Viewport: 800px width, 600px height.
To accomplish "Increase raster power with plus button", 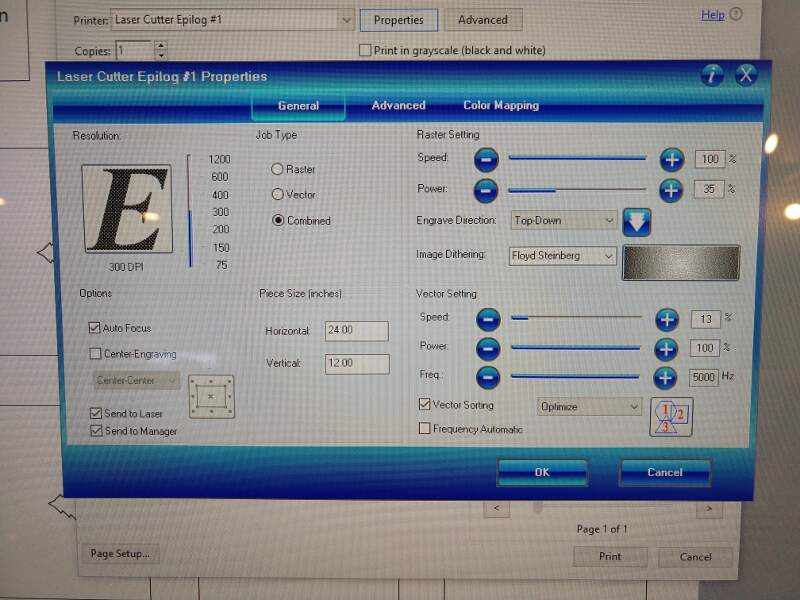I will (671, 190).
